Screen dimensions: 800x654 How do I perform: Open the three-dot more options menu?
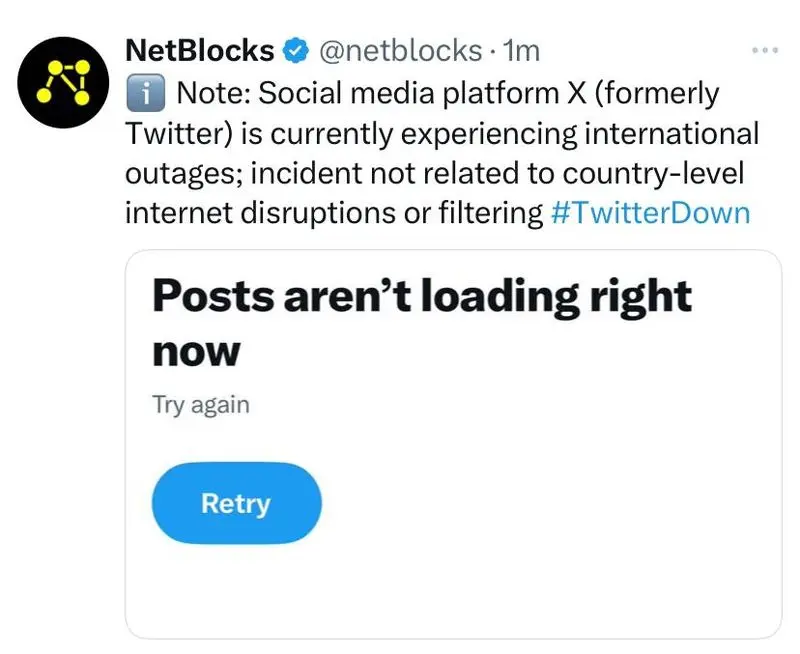click(765, 50)
